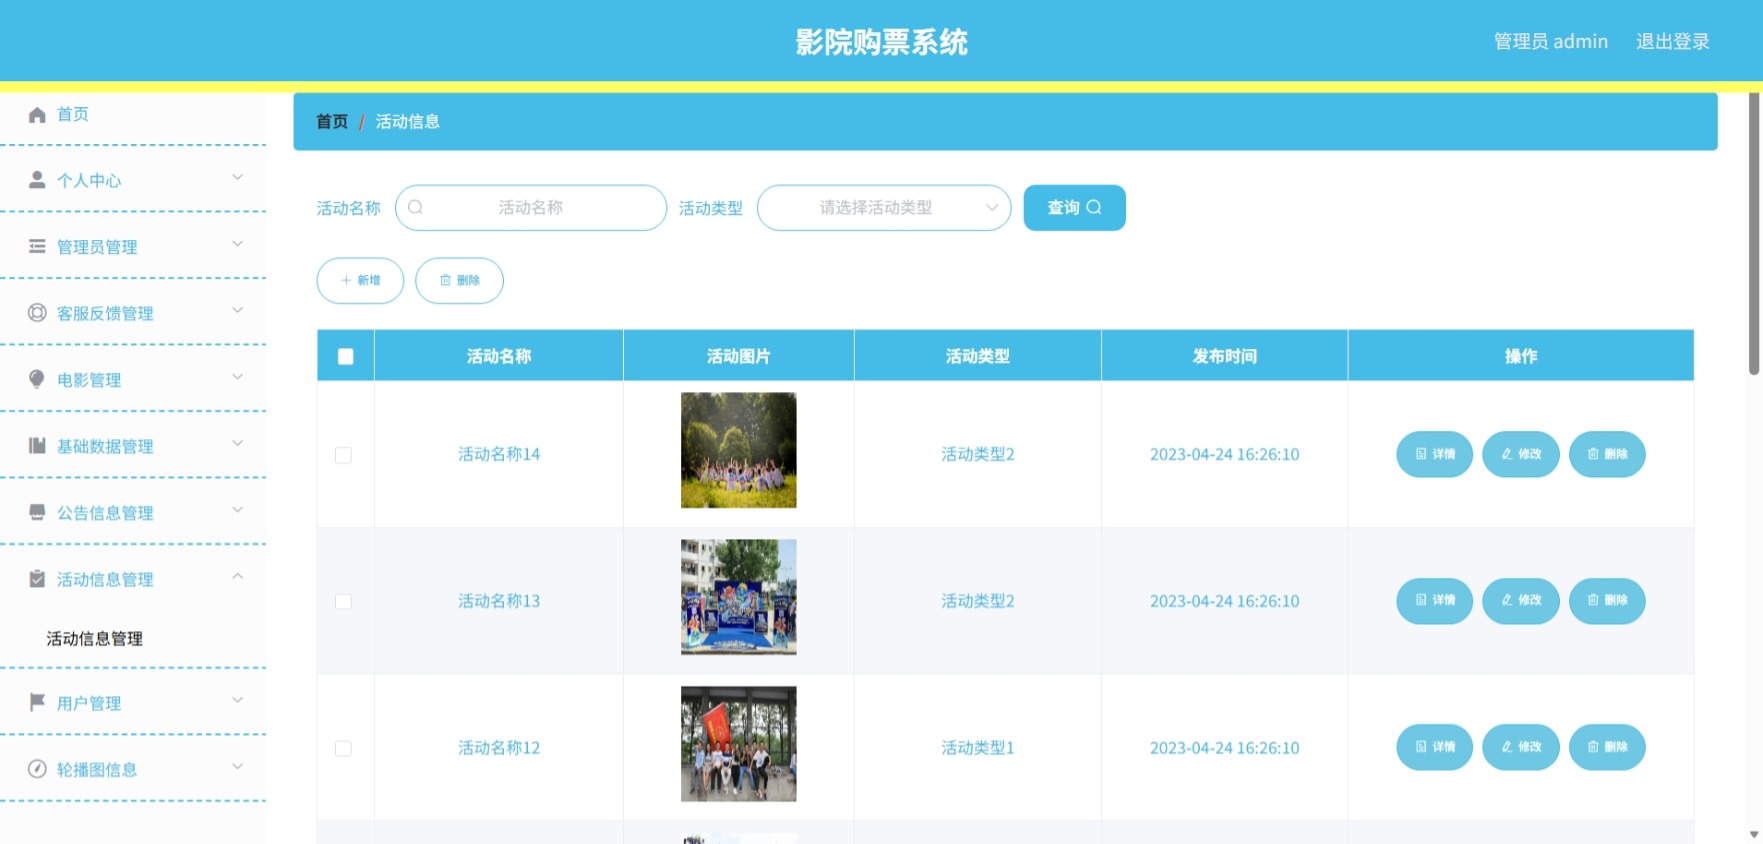Click the clipboard icon beside 活动信息管理
The height and width of the screenshot is (844, 1763).
point(37,579)
